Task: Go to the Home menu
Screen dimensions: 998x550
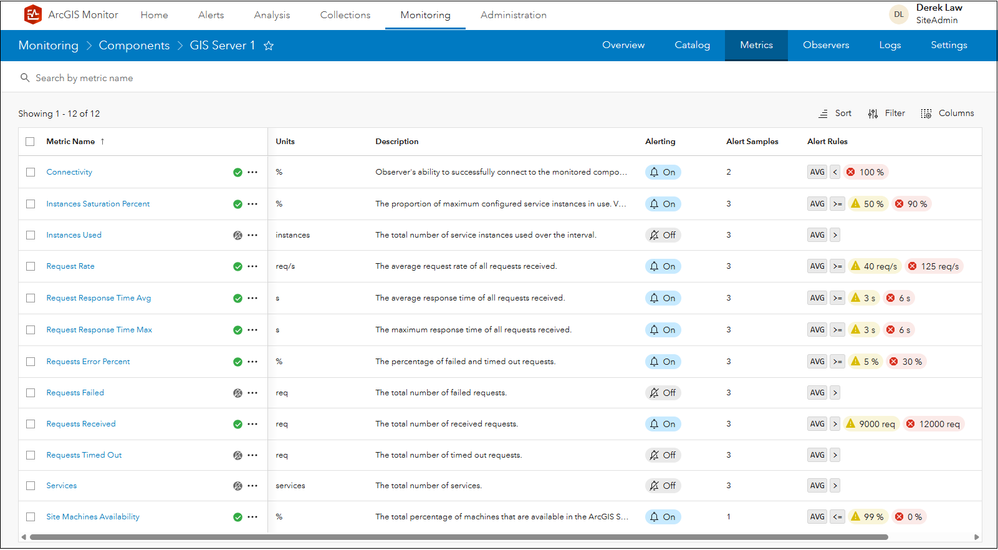Action: coord(154,15)
